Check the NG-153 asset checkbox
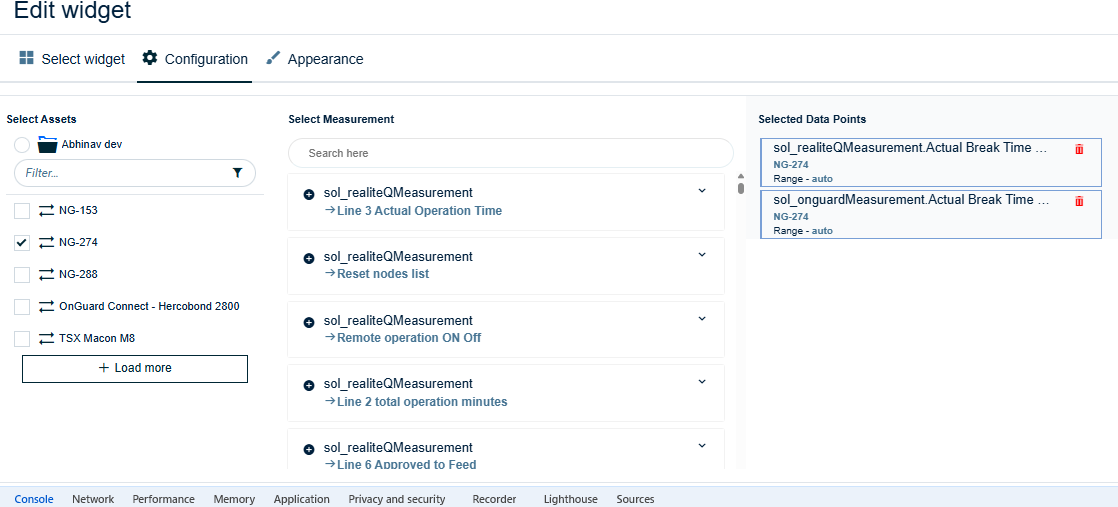Viewport: 1118px width, 507px height. tap(22, 210)
